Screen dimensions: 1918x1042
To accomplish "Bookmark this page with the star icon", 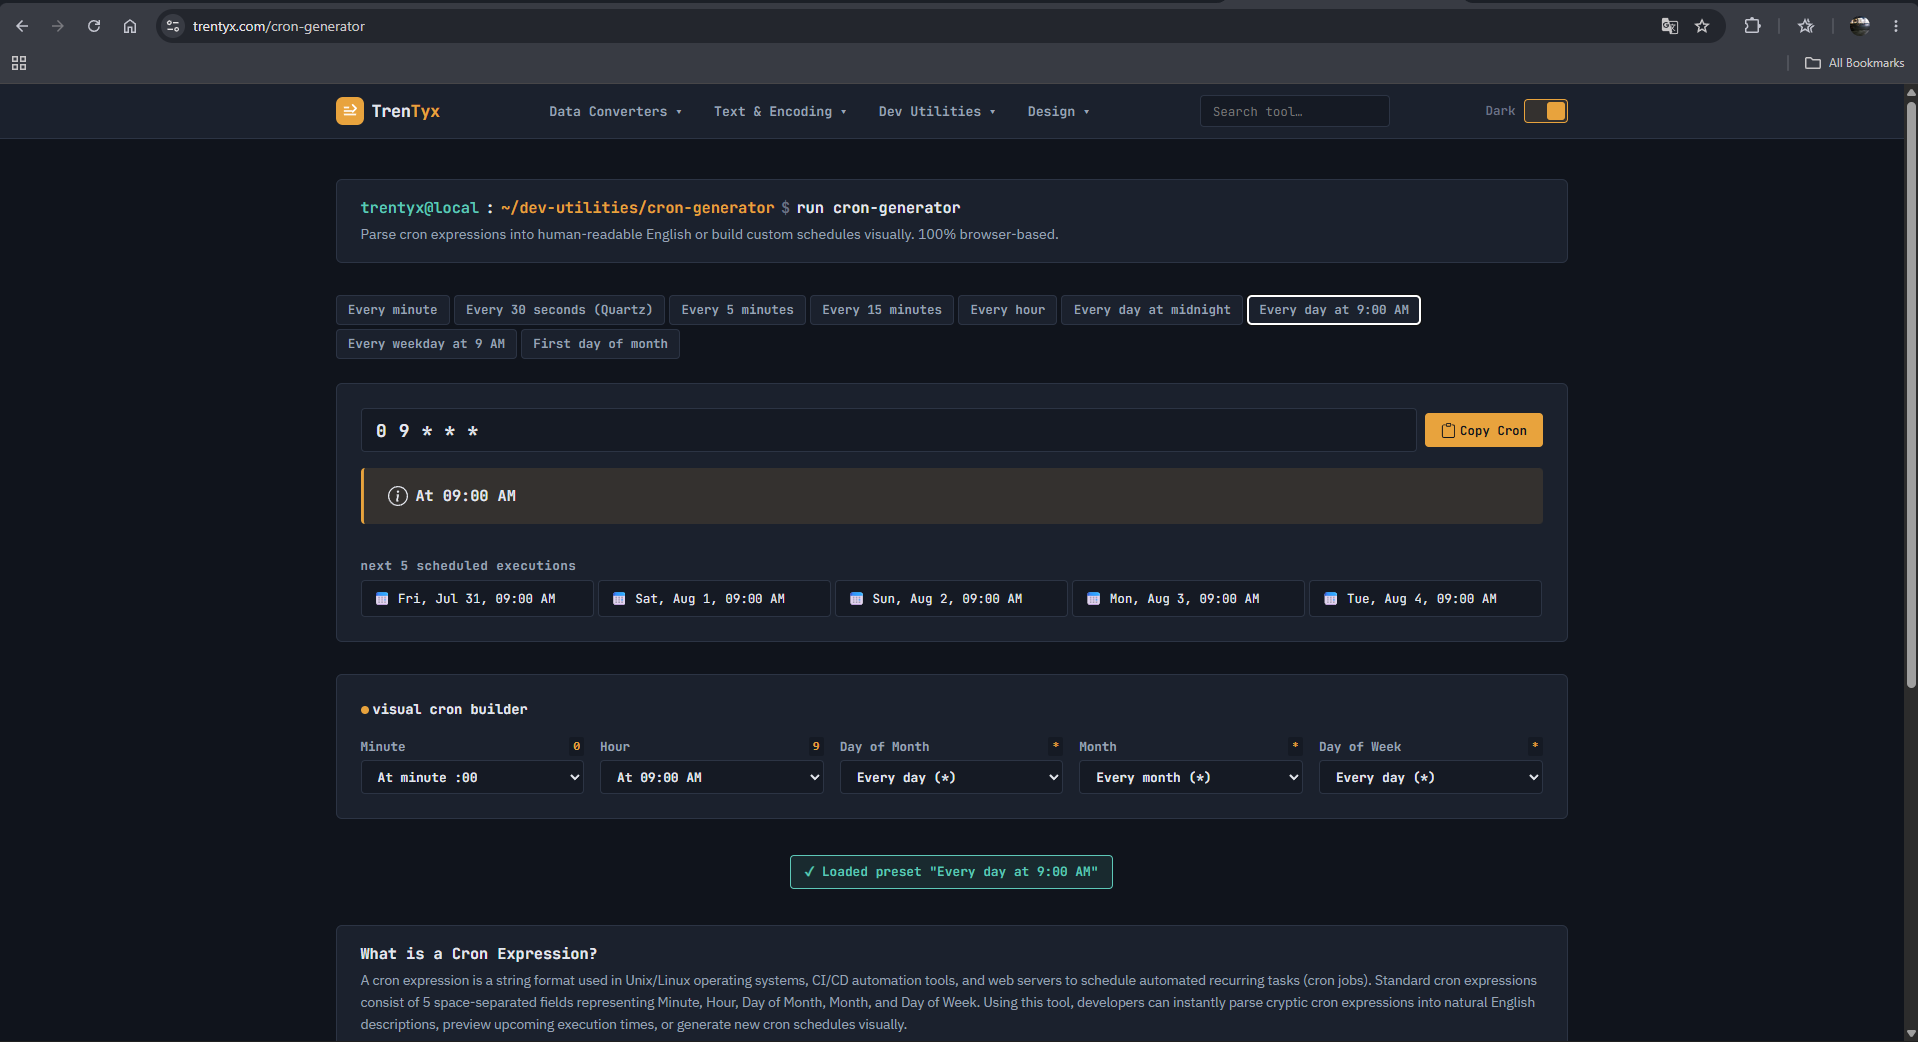I will click(x=1702, y=26).
